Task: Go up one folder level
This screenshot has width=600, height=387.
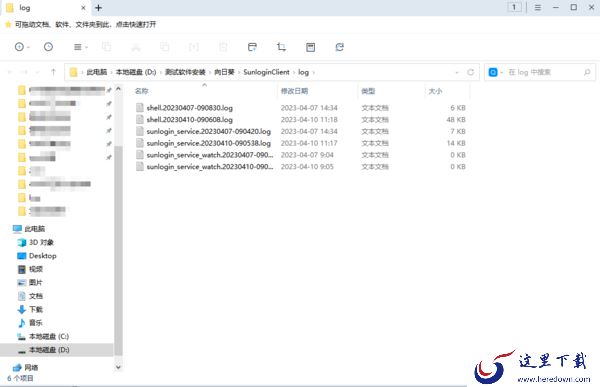Action: [x=53, y=72]
